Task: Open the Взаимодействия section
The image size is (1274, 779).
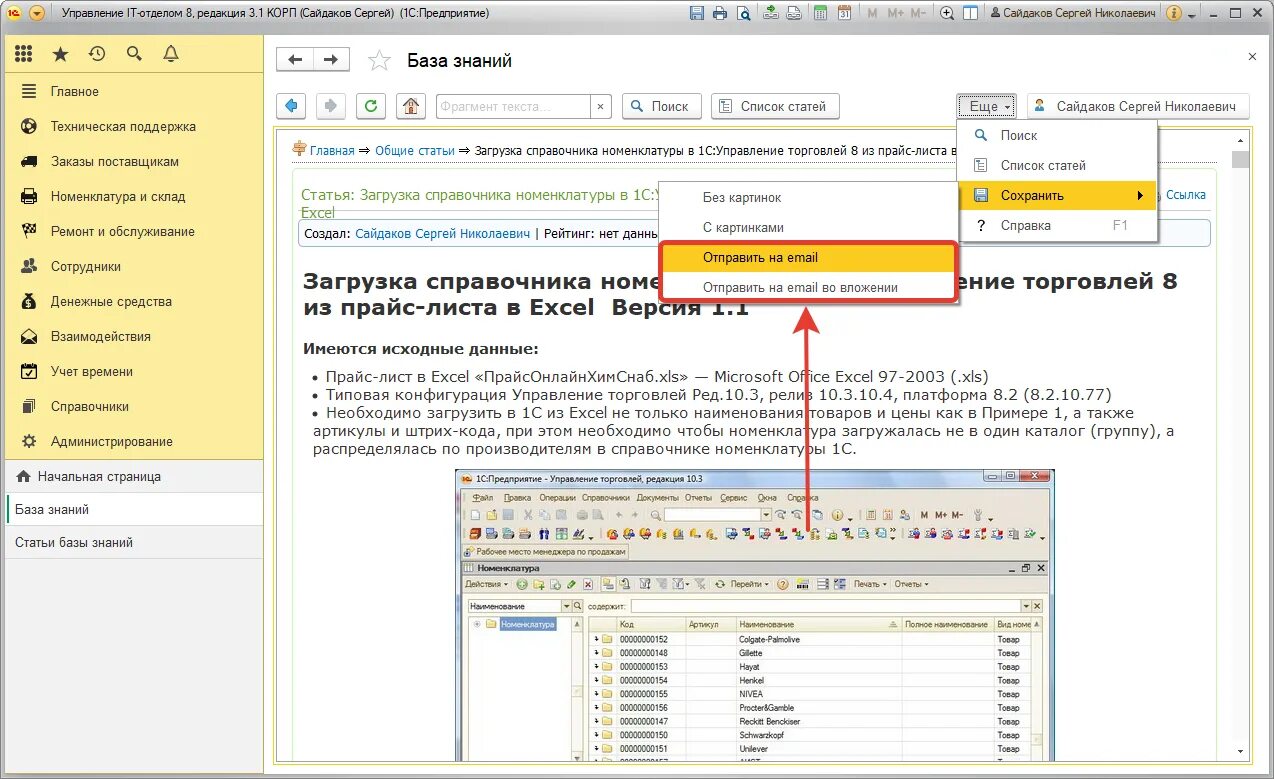Action: 133,336
